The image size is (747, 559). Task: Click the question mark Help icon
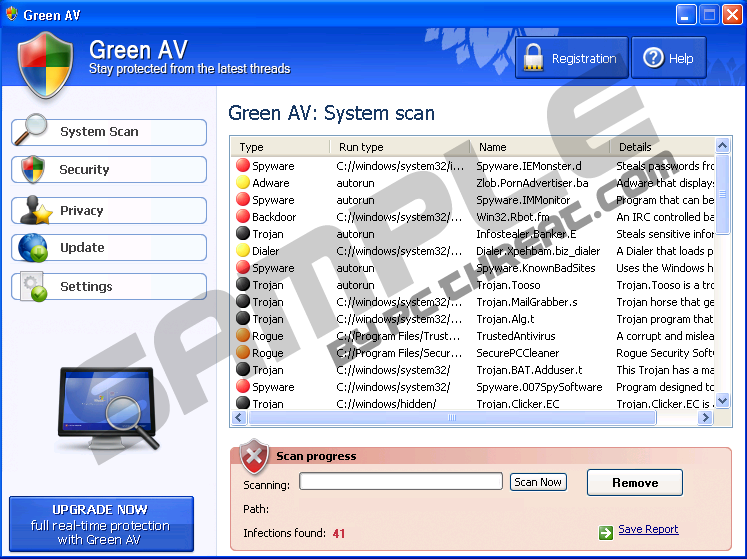[x=653, y=58]
